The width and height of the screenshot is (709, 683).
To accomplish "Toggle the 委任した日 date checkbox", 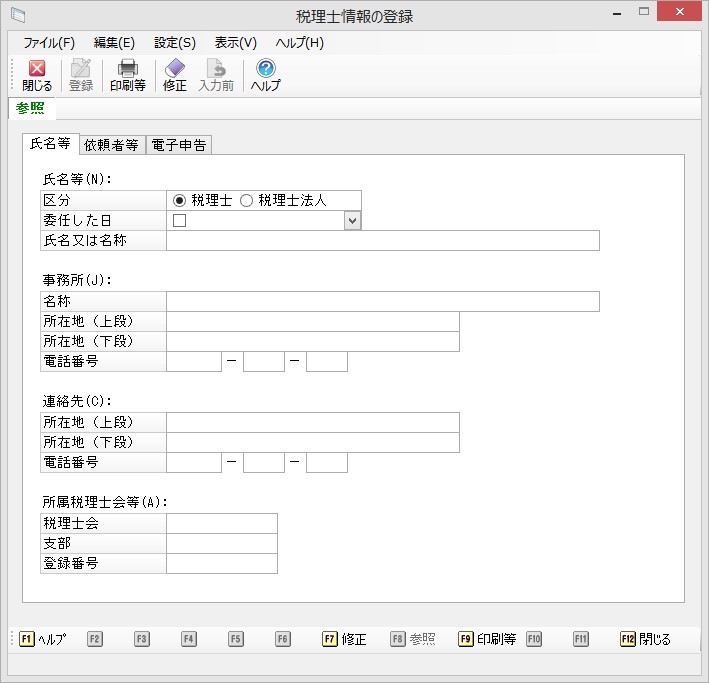I will (180, 220).
